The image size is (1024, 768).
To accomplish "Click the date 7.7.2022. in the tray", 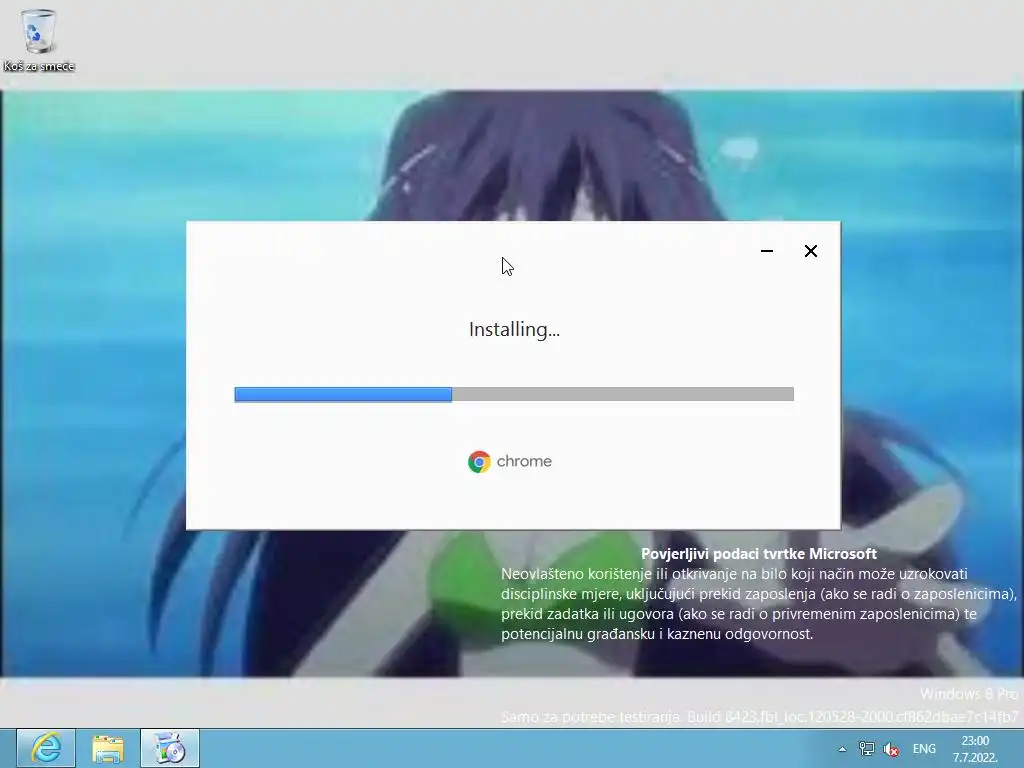I will click(975, 758).
